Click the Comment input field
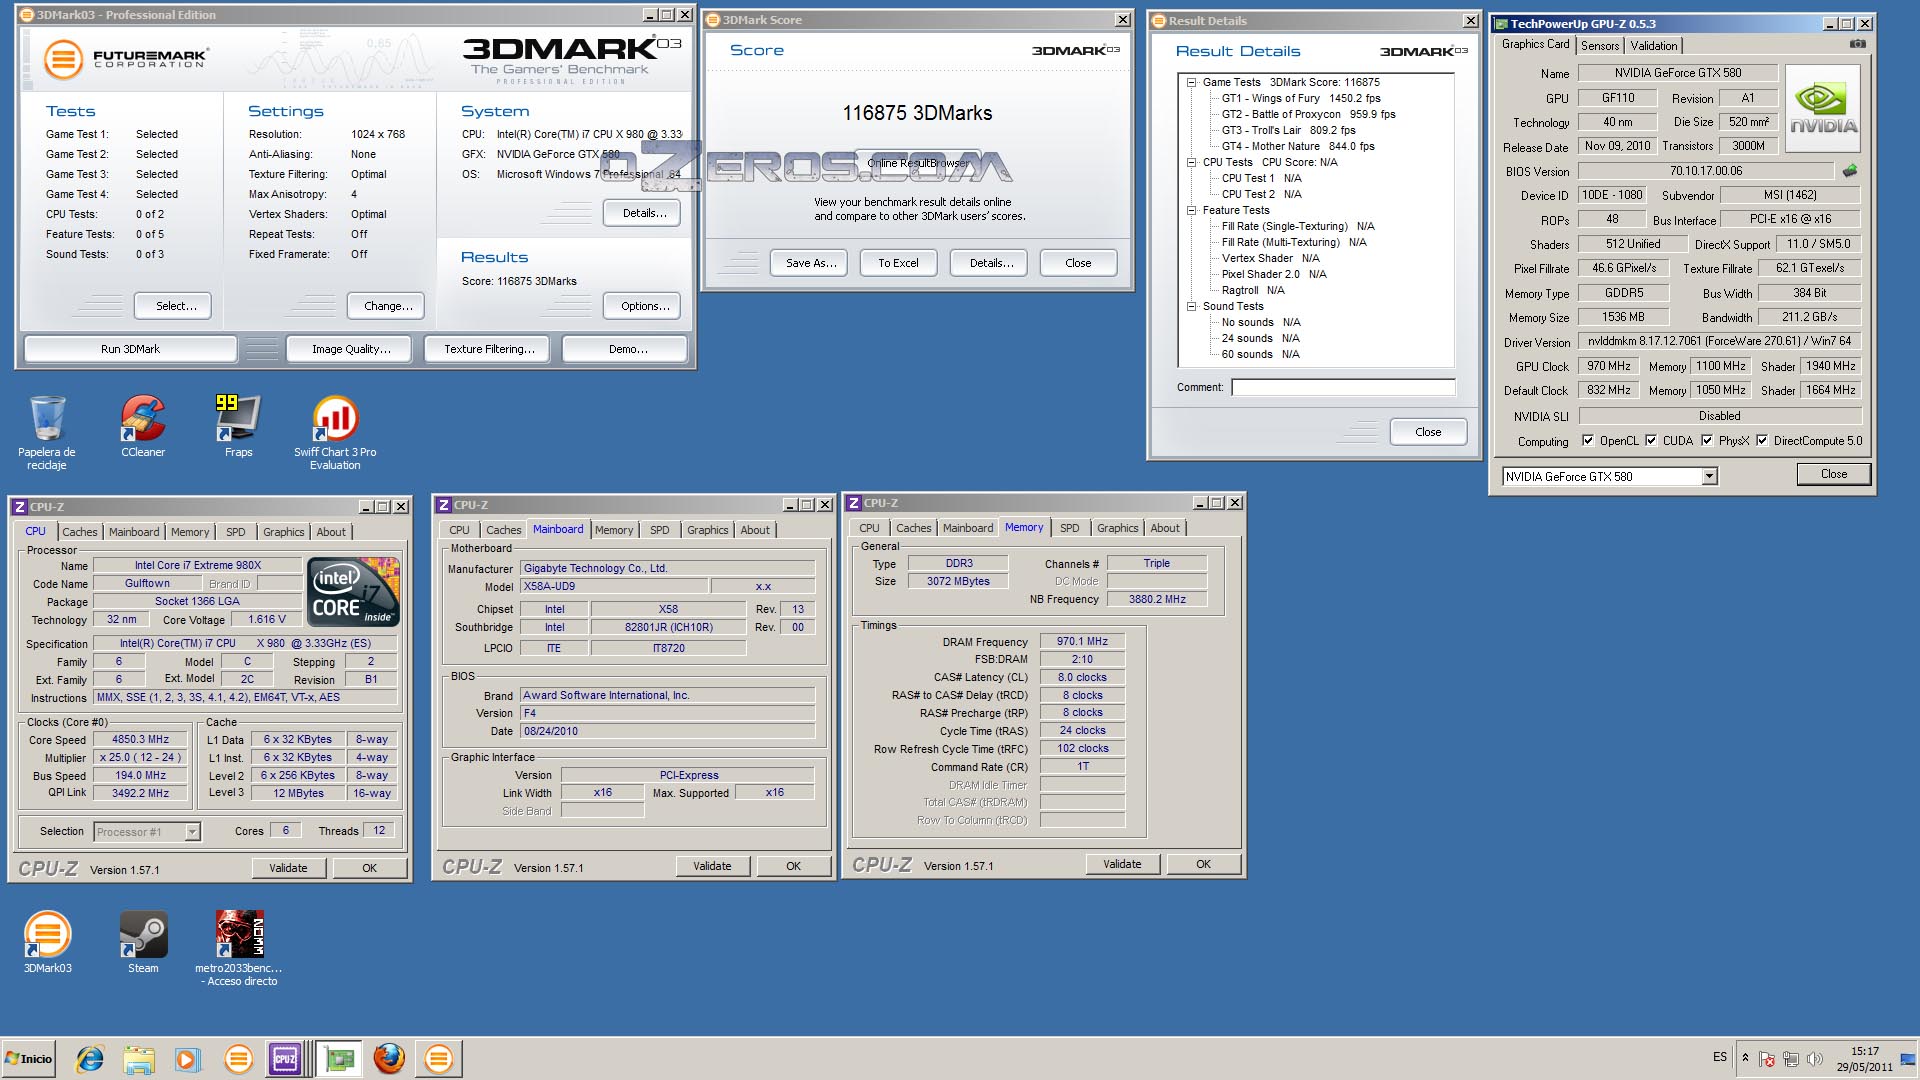The image size is (1920, 1080). coord(1343,387)
